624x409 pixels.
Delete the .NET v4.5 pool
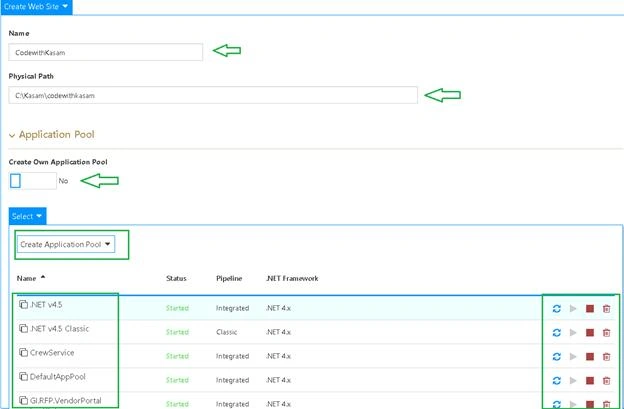(x=606, y=308)
